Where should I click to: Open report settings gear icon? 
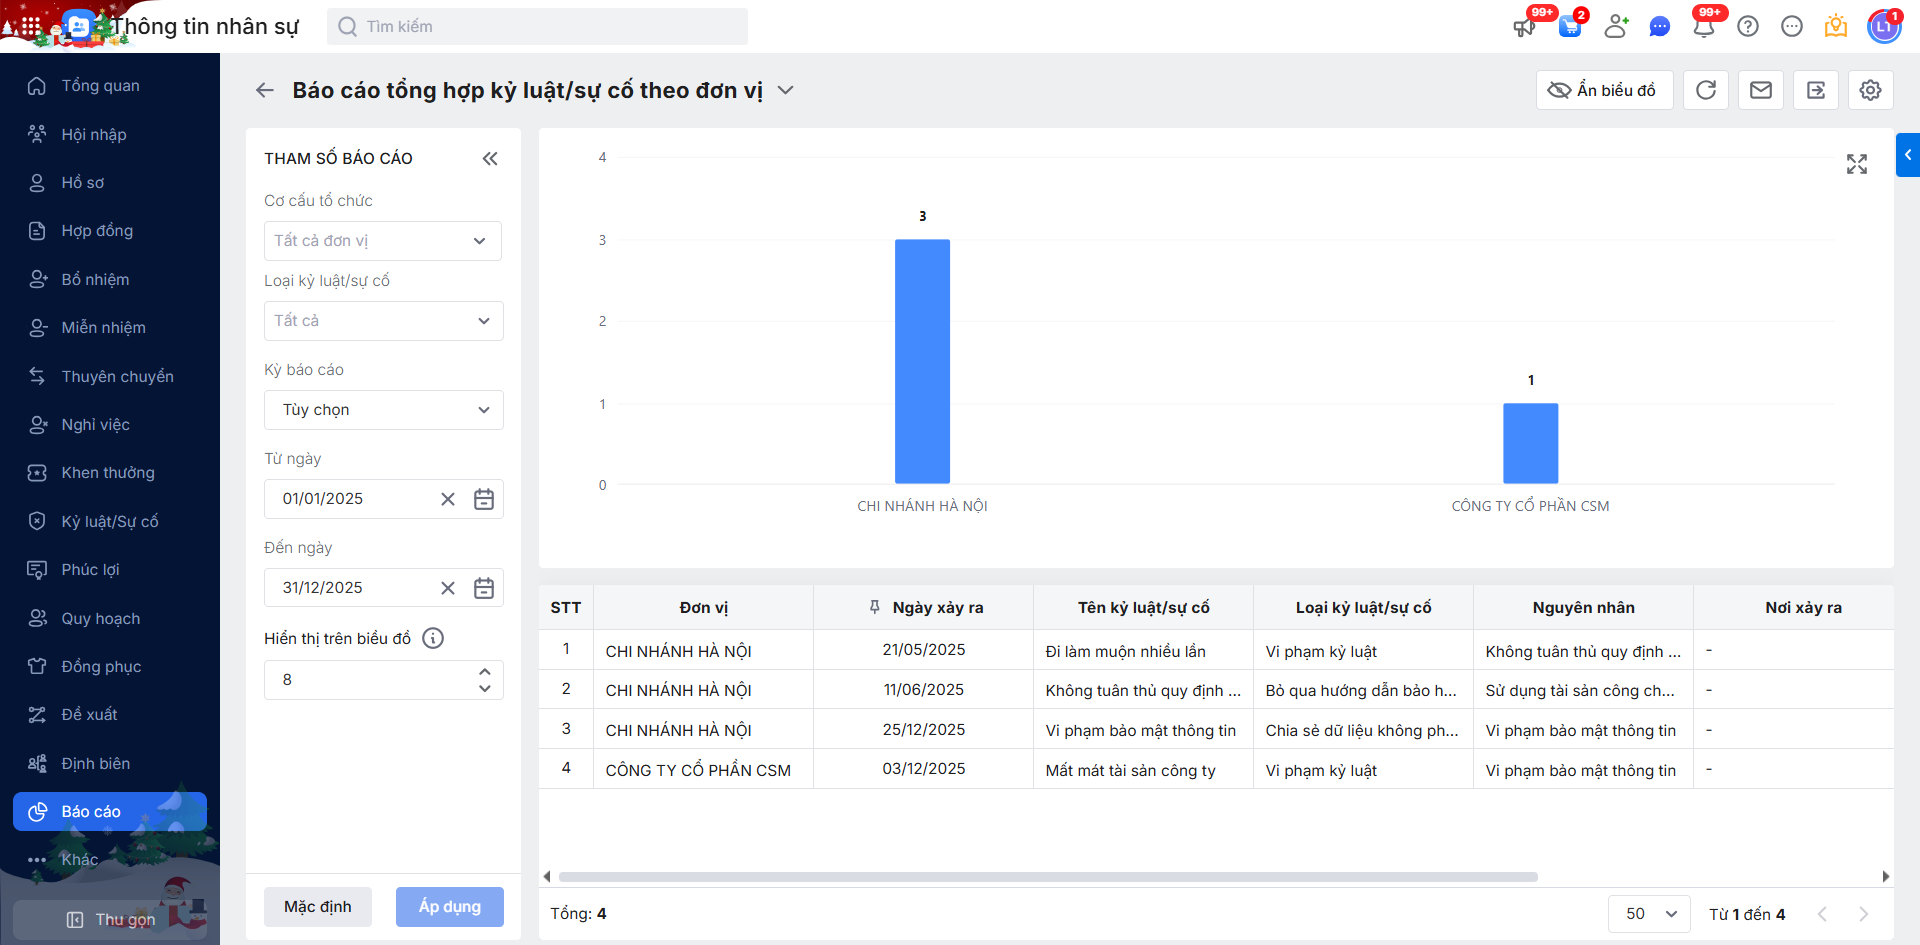coord(1870,90)
